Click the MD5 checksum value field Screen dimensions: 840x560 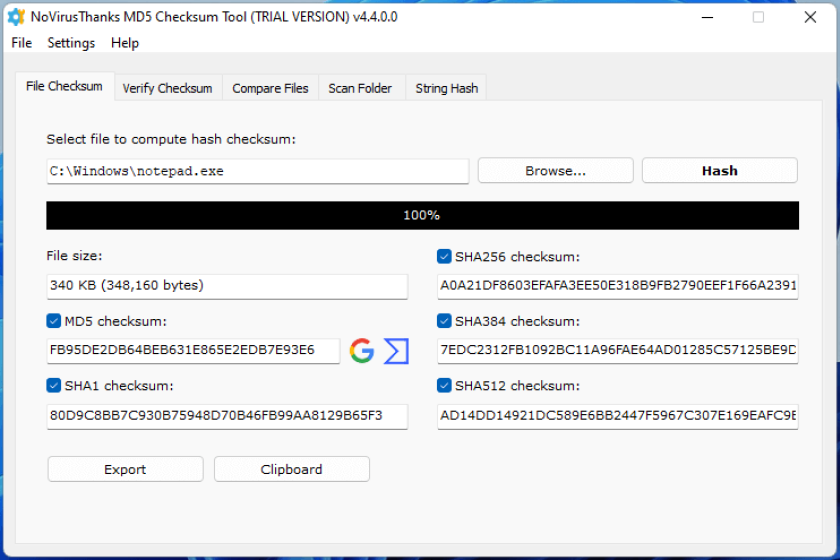click(193, 351)
